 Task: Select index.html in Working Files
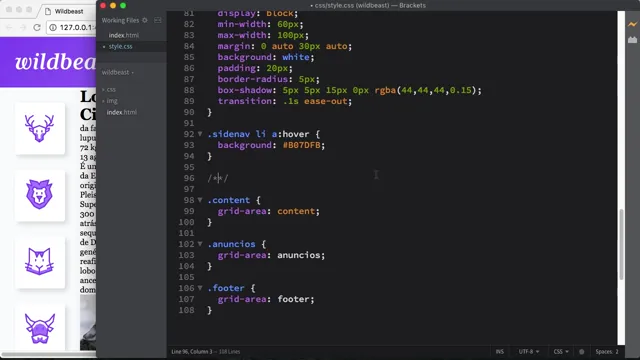(124, 35)
